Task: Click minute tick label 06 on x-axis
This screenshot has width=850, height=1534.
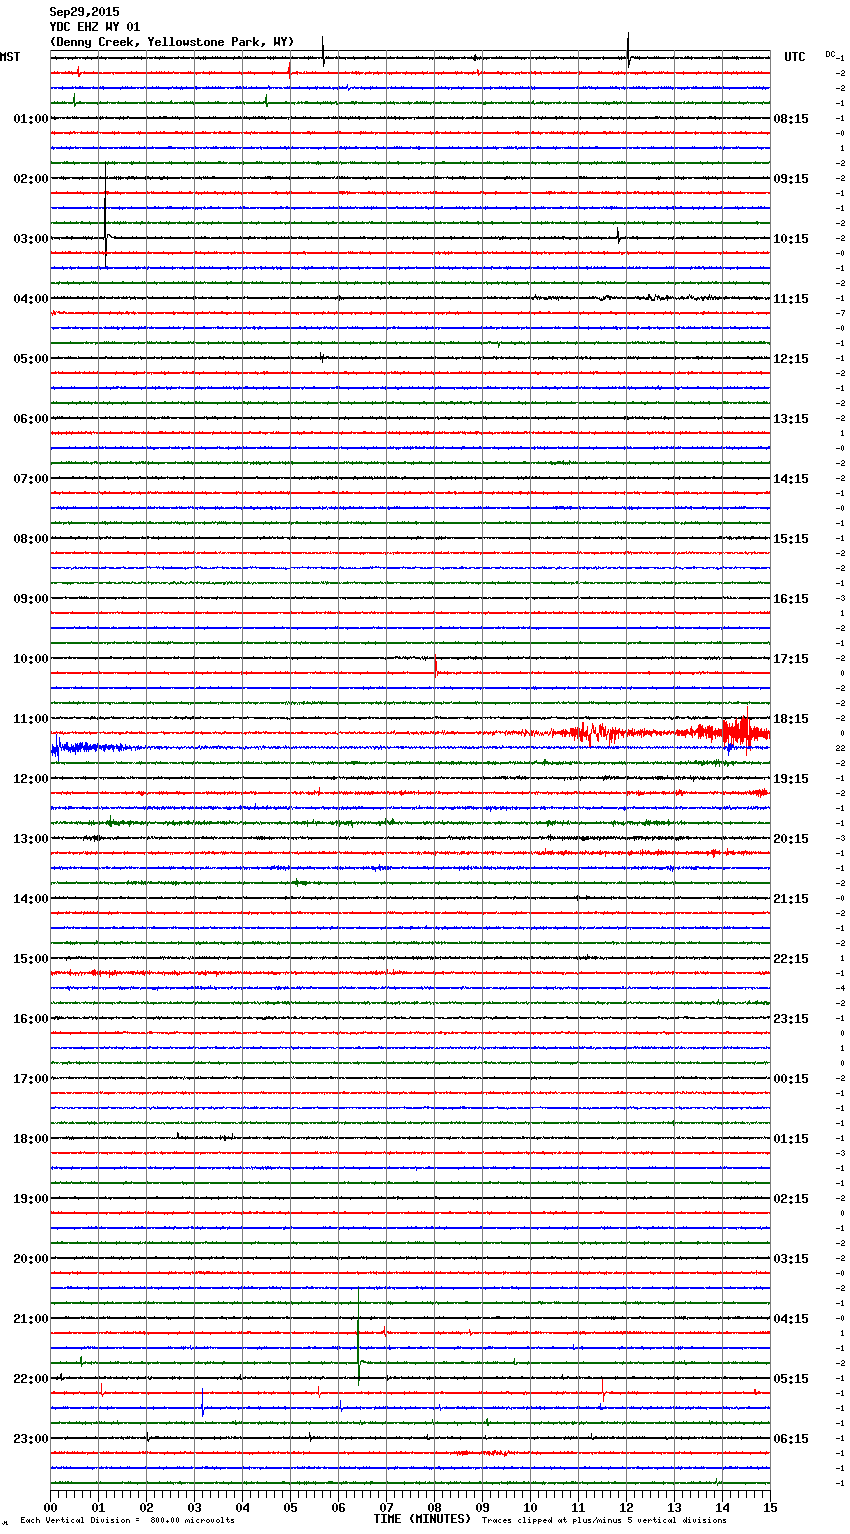Action: [x=339, y=1507]
